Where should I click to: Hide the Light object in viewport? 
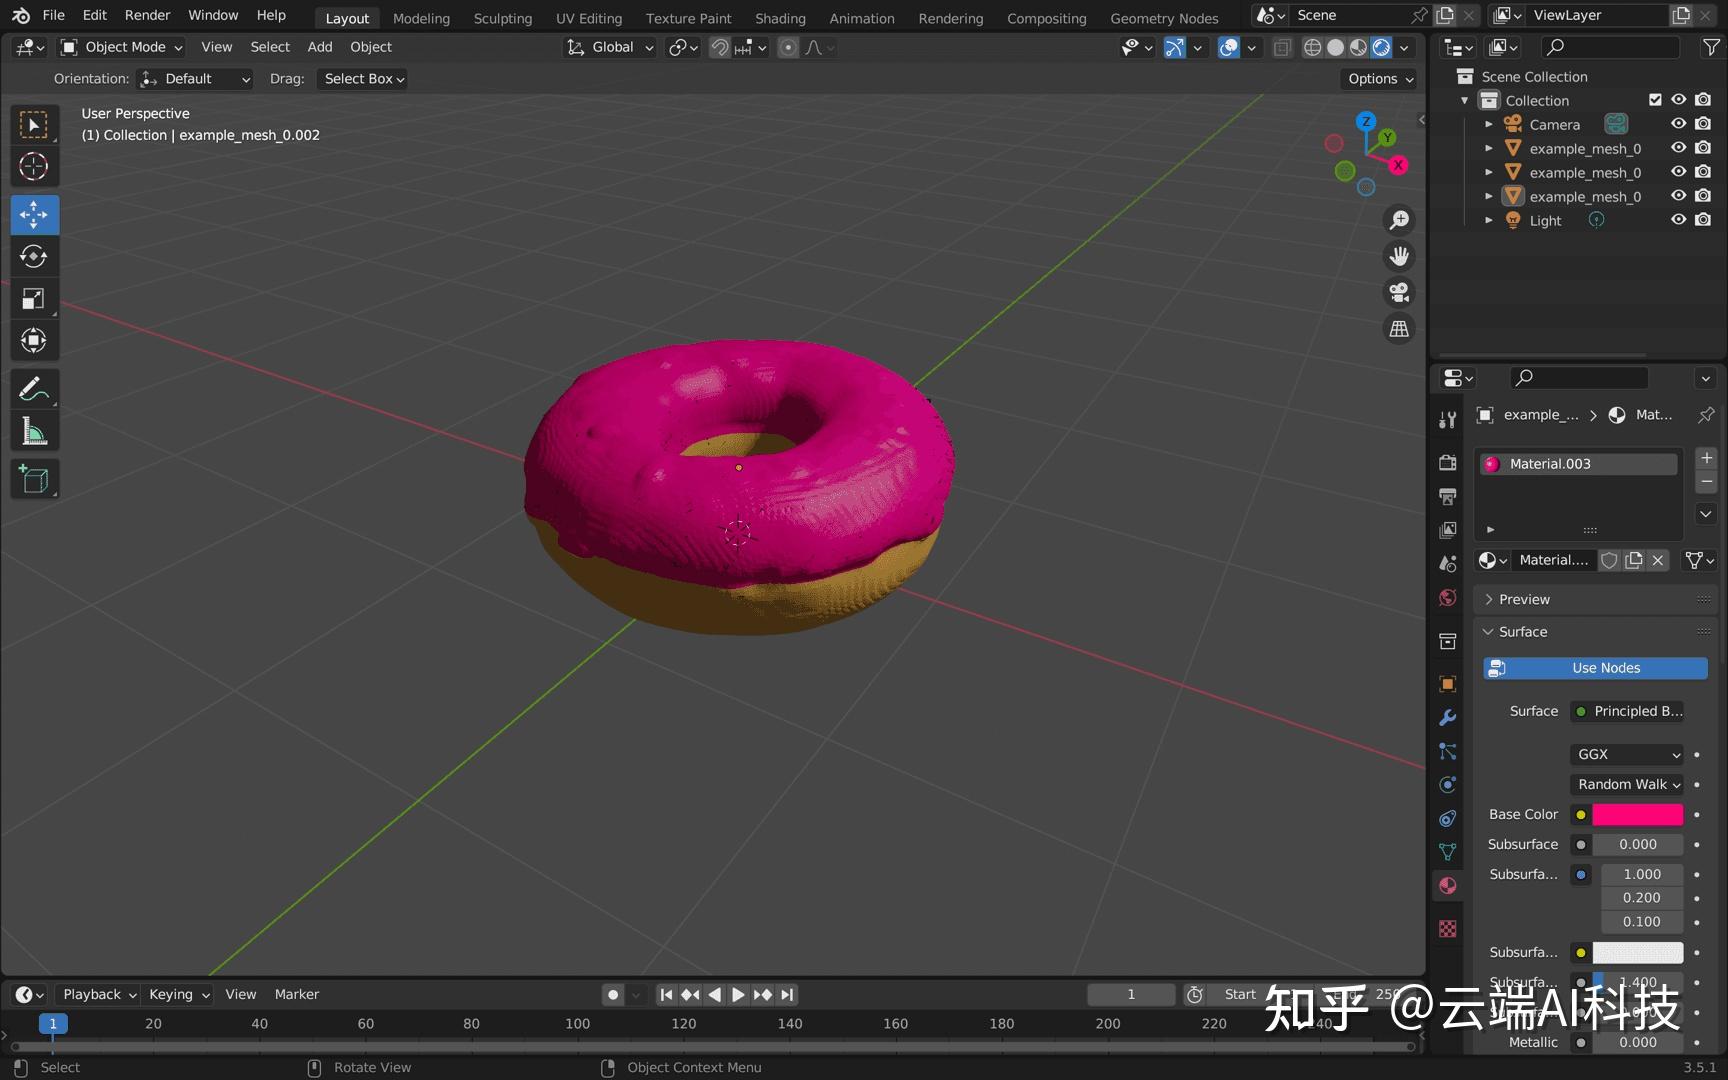(1679, 220)
